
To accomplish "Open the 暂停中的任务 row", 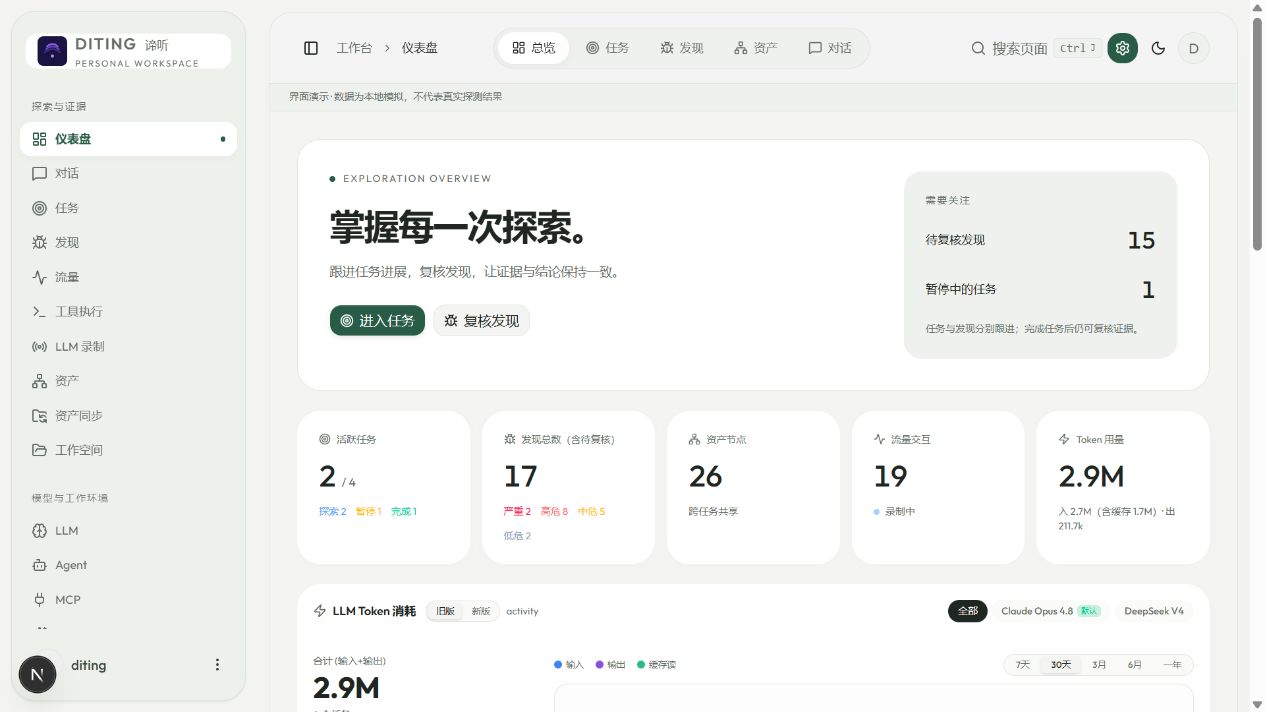I will [x=1040, y=290].
